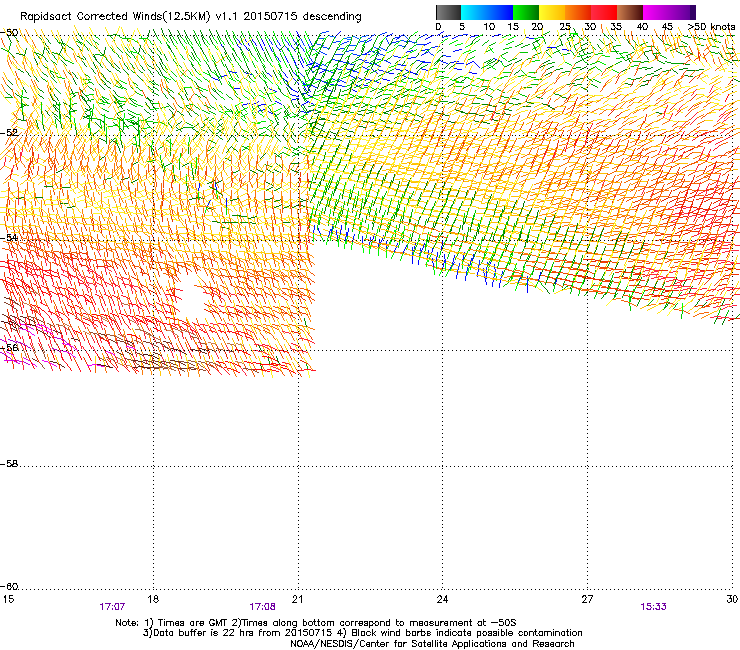Click the gray 0-5 knots color swatch
The image size is (740, 650).
point(448,12)
